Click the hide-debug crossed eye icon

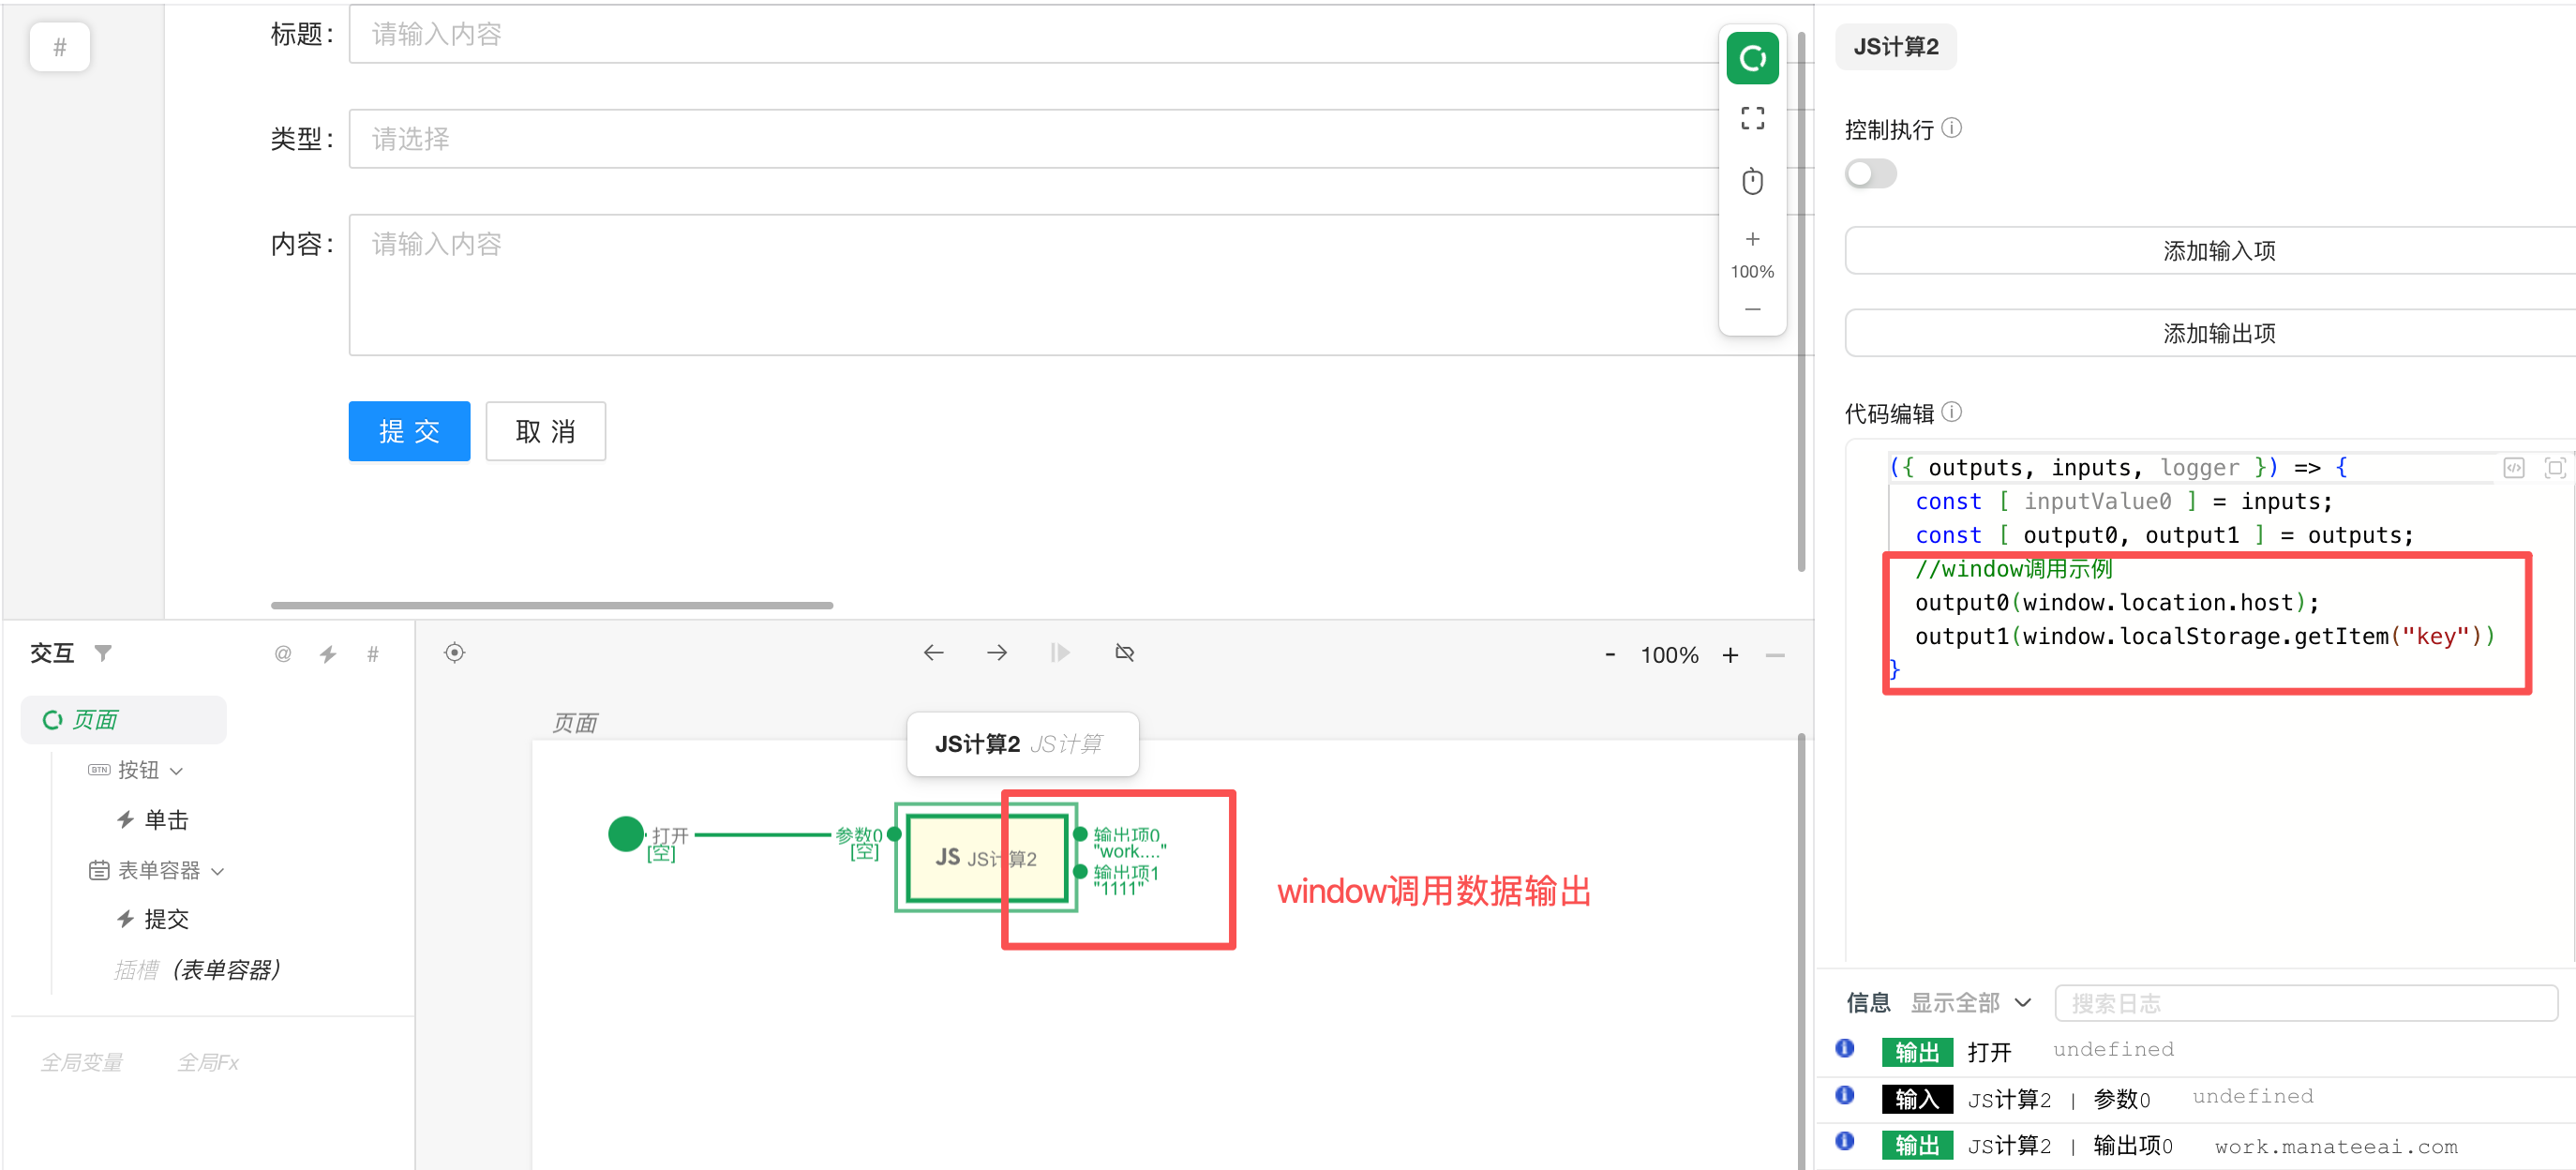(1124, 653)
